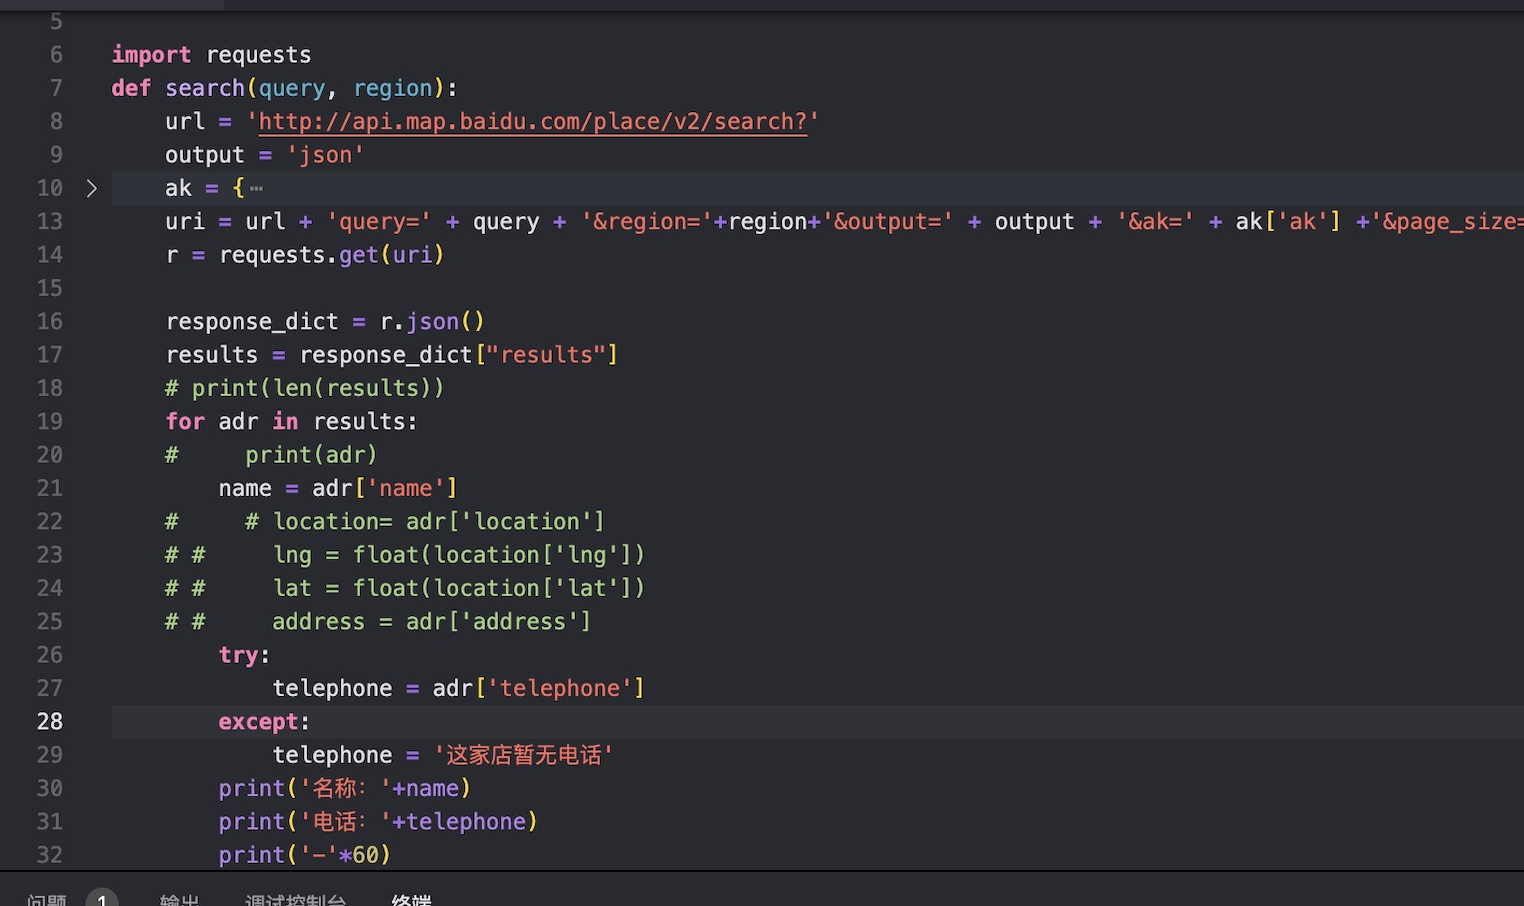
Task: Click the 'json' string on line 9
Action: pos(325,155)
